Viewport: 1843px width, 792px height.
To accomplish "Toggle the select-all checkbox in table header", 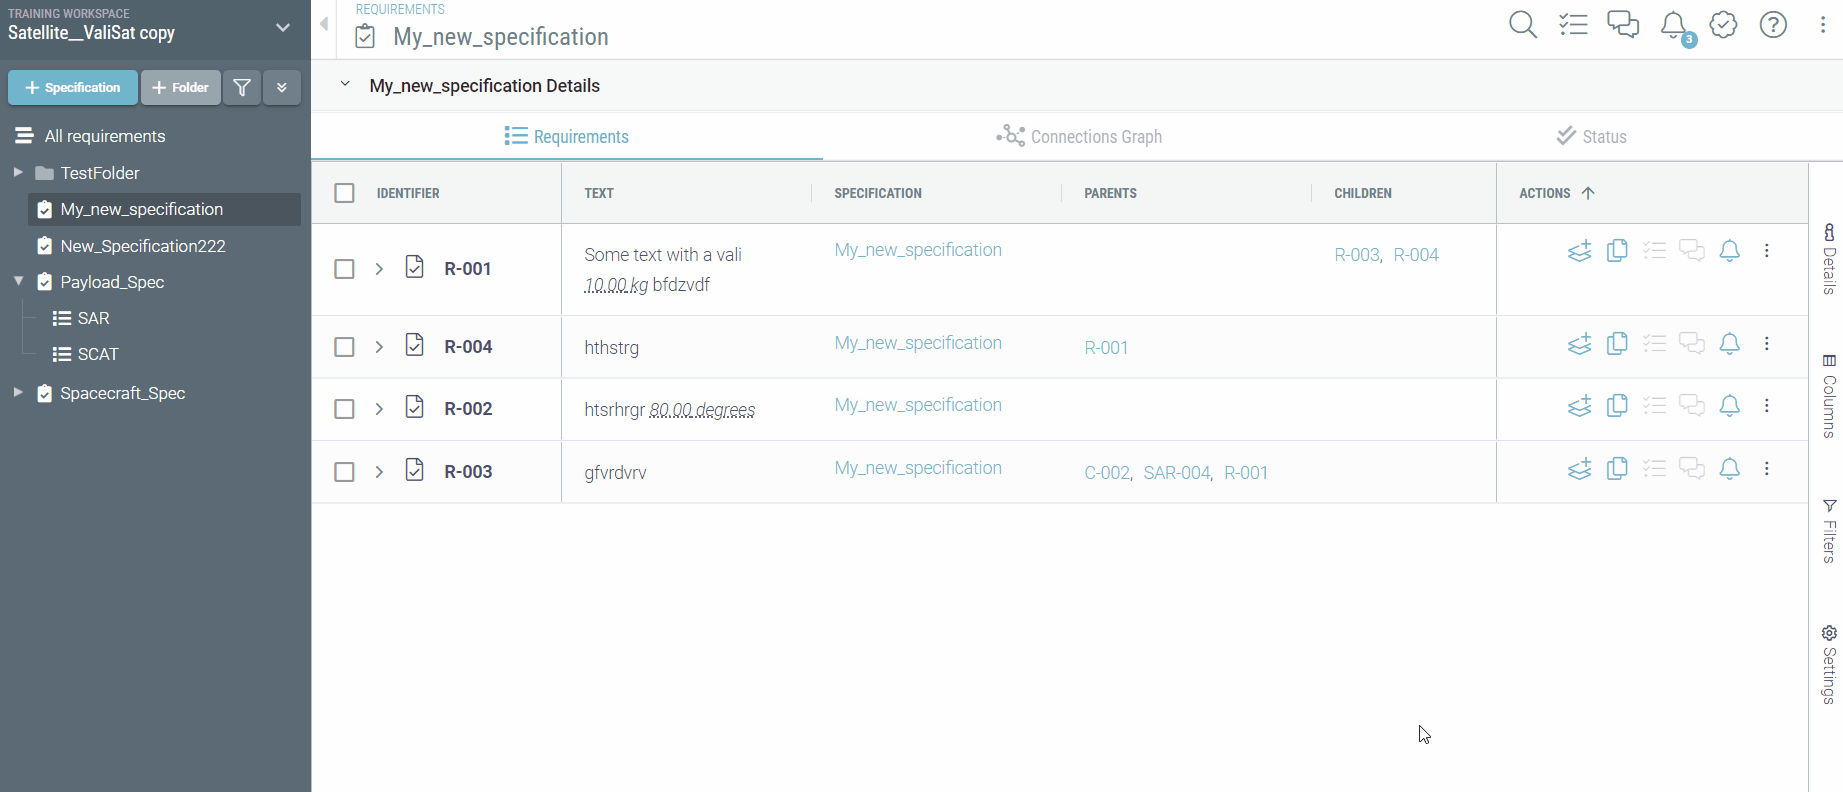I will pyautogui.click(x=344, y=193).
